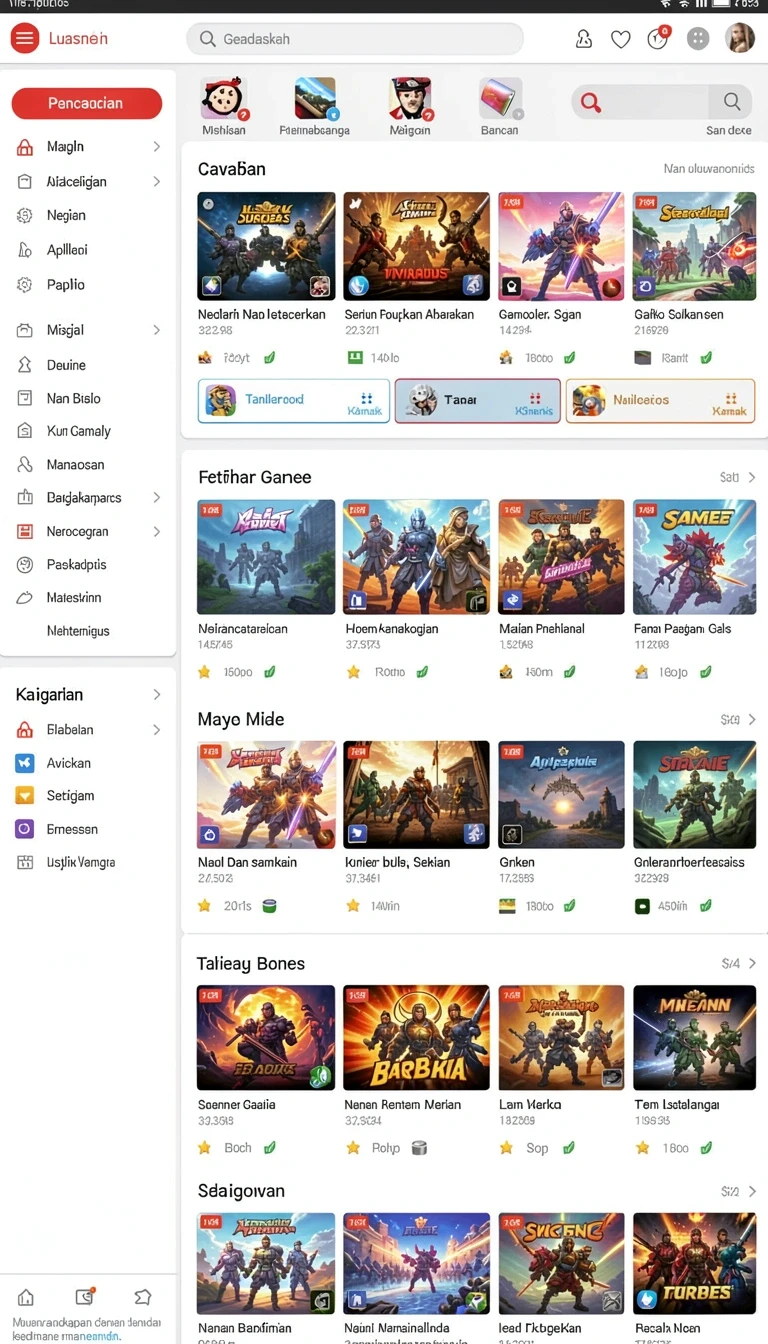Click the Maian Pnehlanal game title
The image size is (768, 1344).
(542, 629)
